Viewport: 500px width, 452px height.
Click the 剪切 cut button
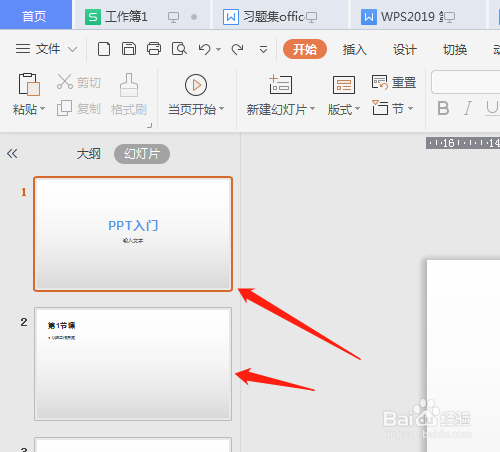pyautogui.click(x=79, y=82)
